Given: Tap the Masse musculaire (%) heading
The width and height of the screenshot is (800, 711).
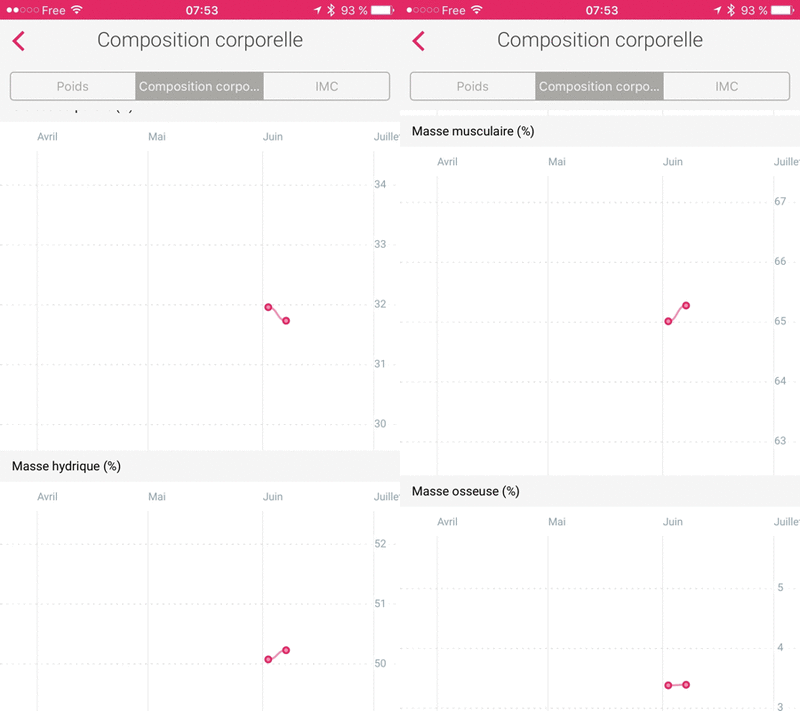Looking at the screenshot, I should click(473, 132).
